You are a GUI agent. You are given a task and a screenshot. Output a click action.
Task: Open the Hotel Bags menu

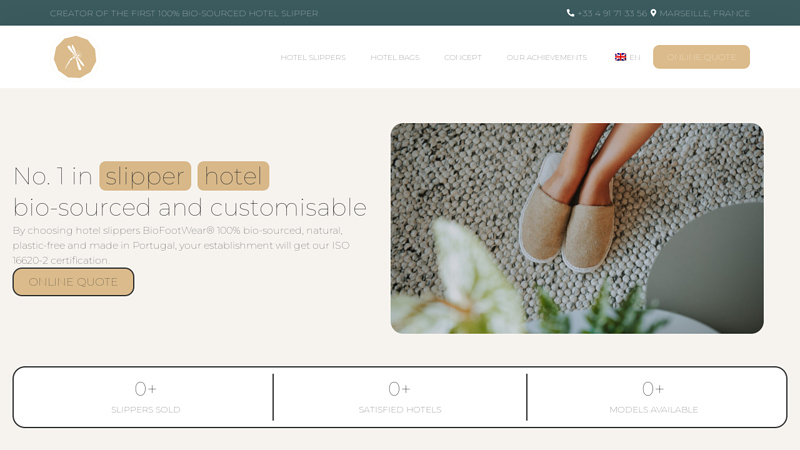click(x=395, y=57)
